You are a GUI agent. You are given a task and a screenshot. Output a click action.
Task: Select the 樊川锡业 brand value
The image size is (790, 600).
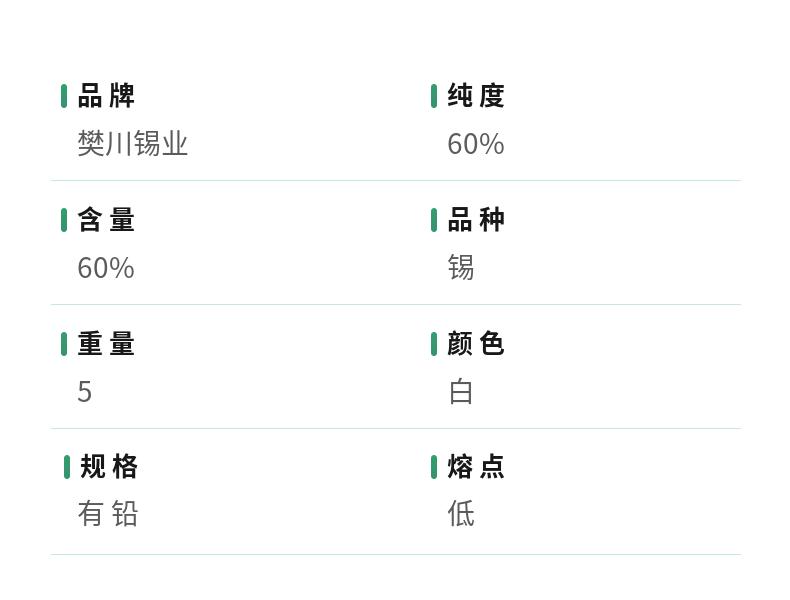coord(133,144)
